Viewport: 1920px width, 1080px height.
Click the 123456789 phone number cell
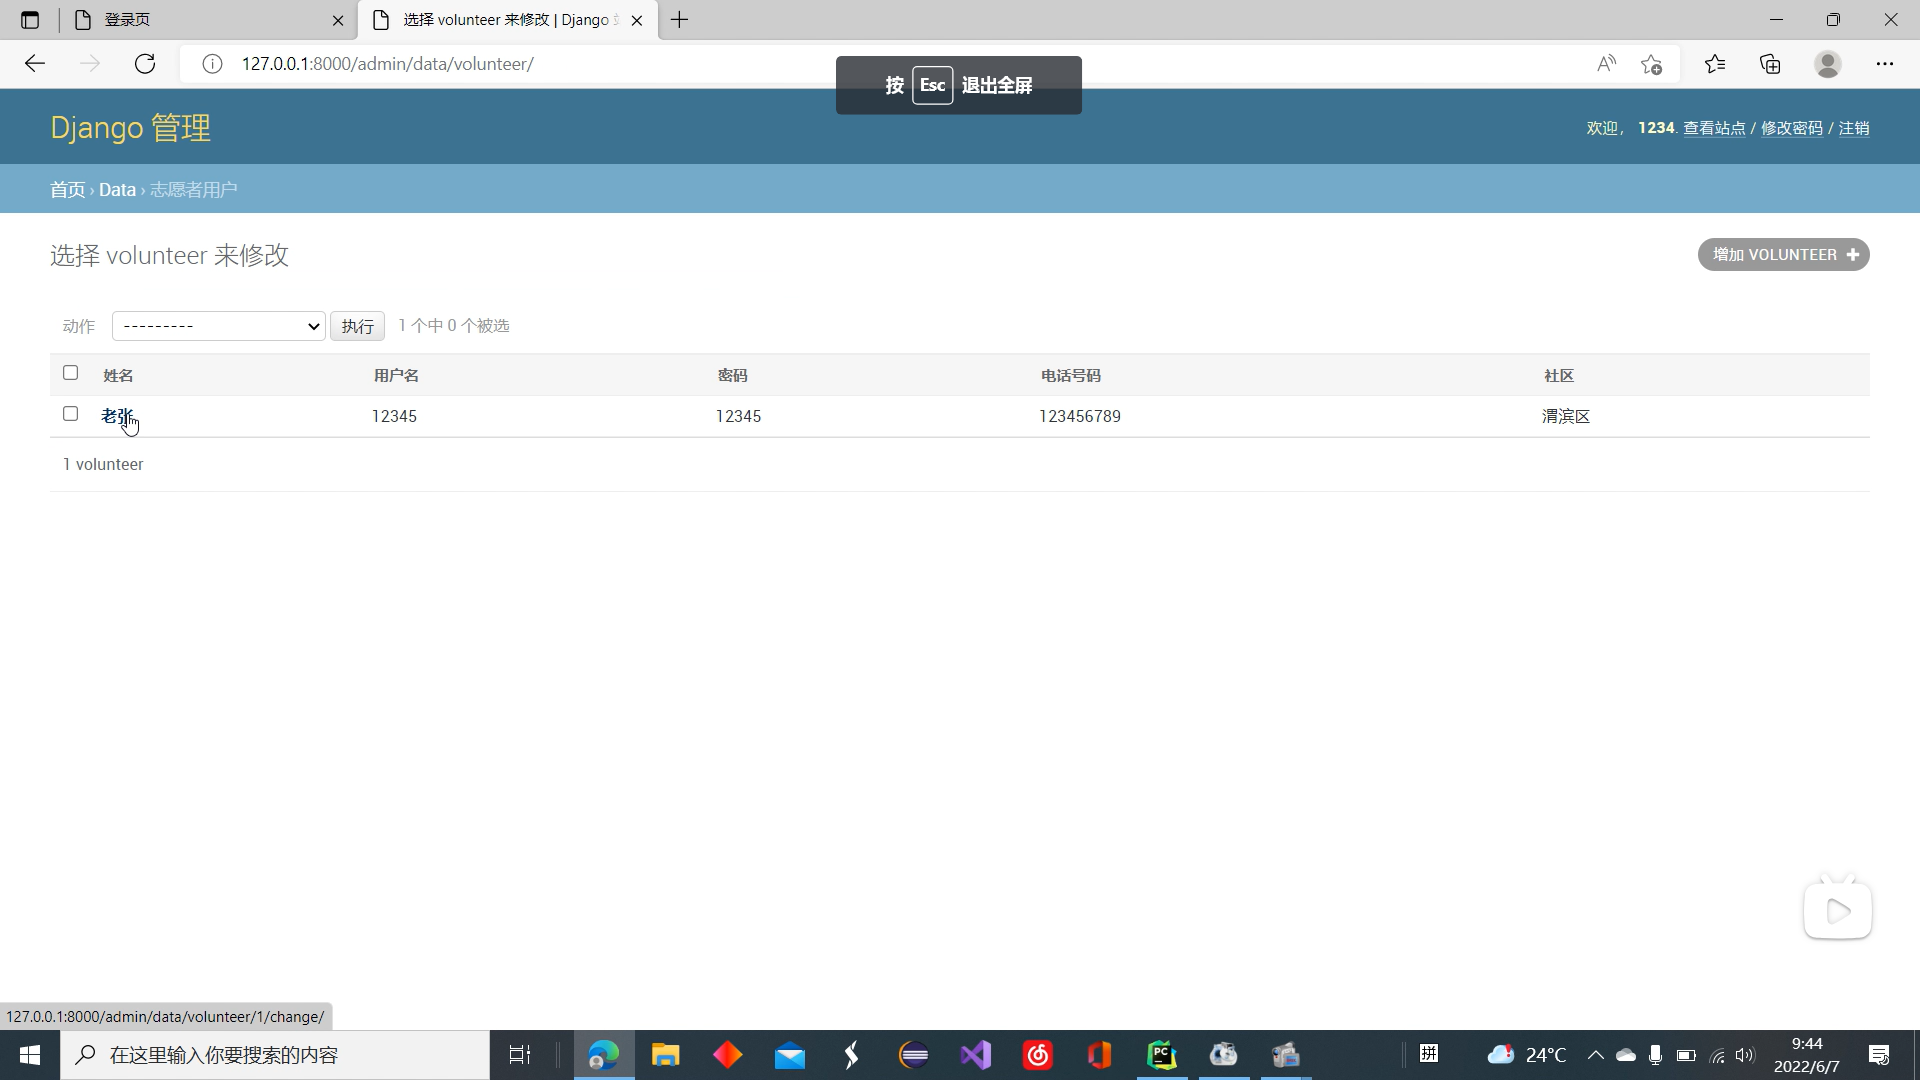[x=1079, y=417]
